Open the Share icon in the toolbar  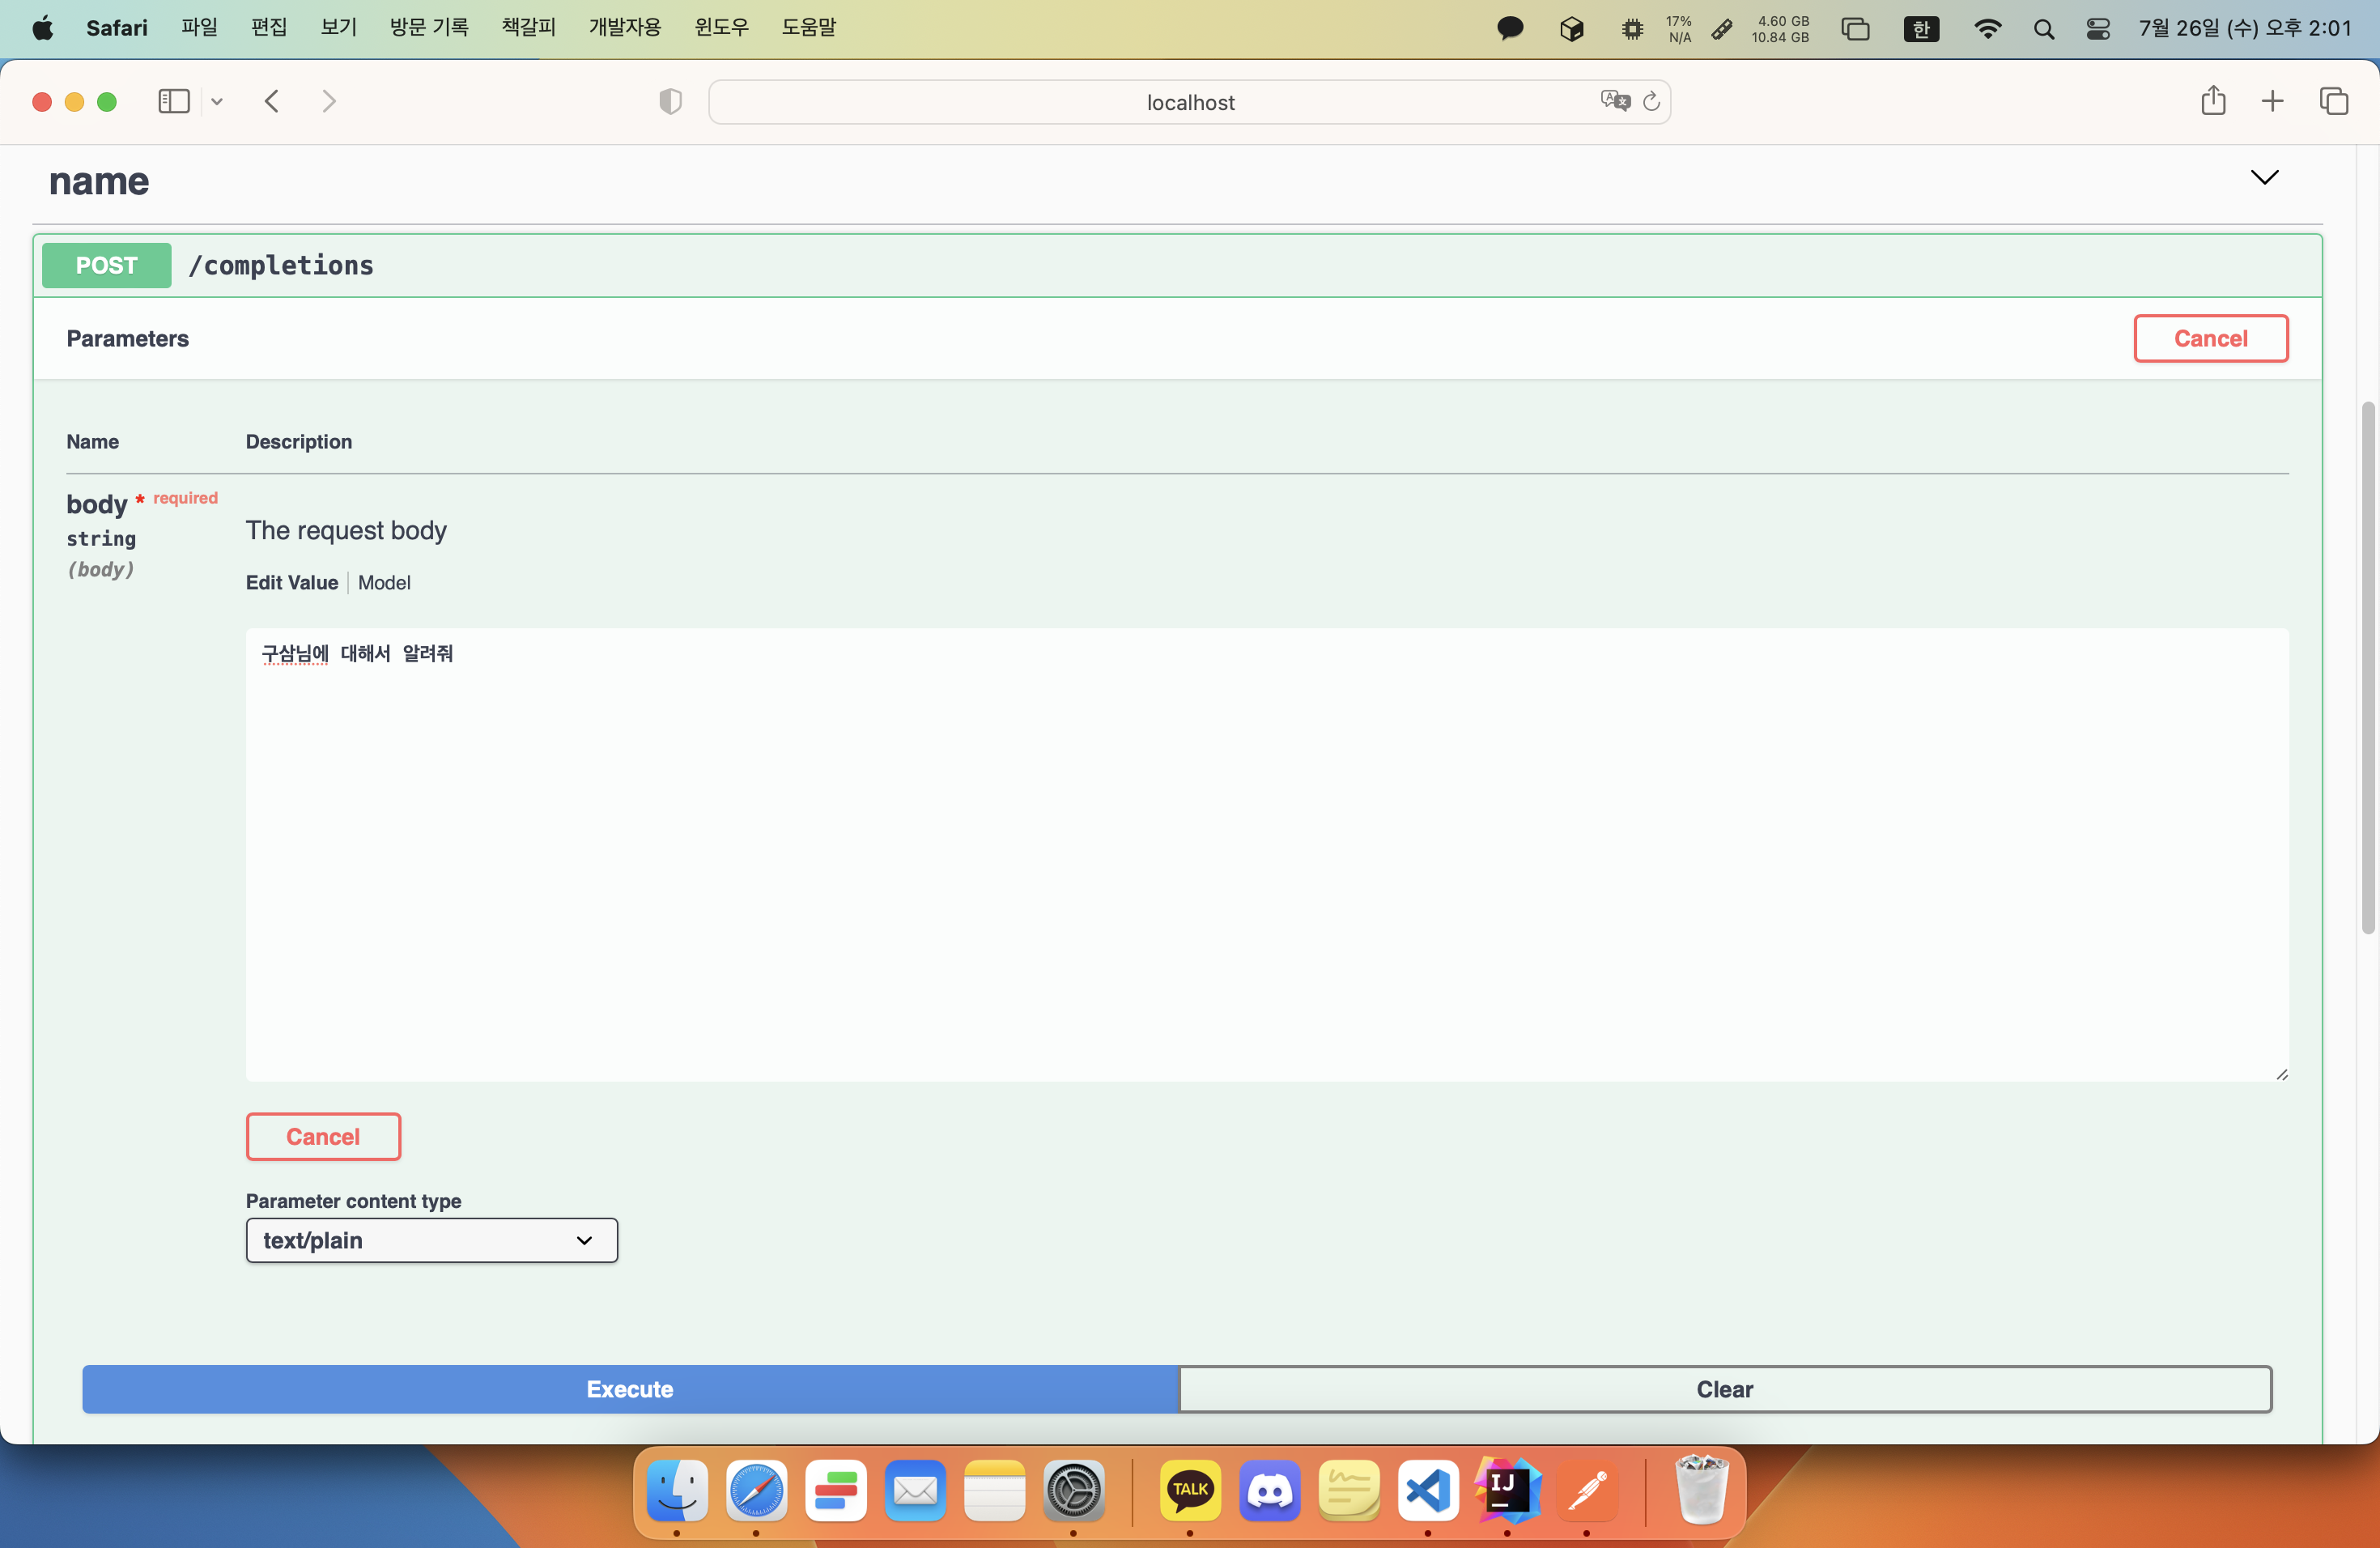(x=2213, y=101)
